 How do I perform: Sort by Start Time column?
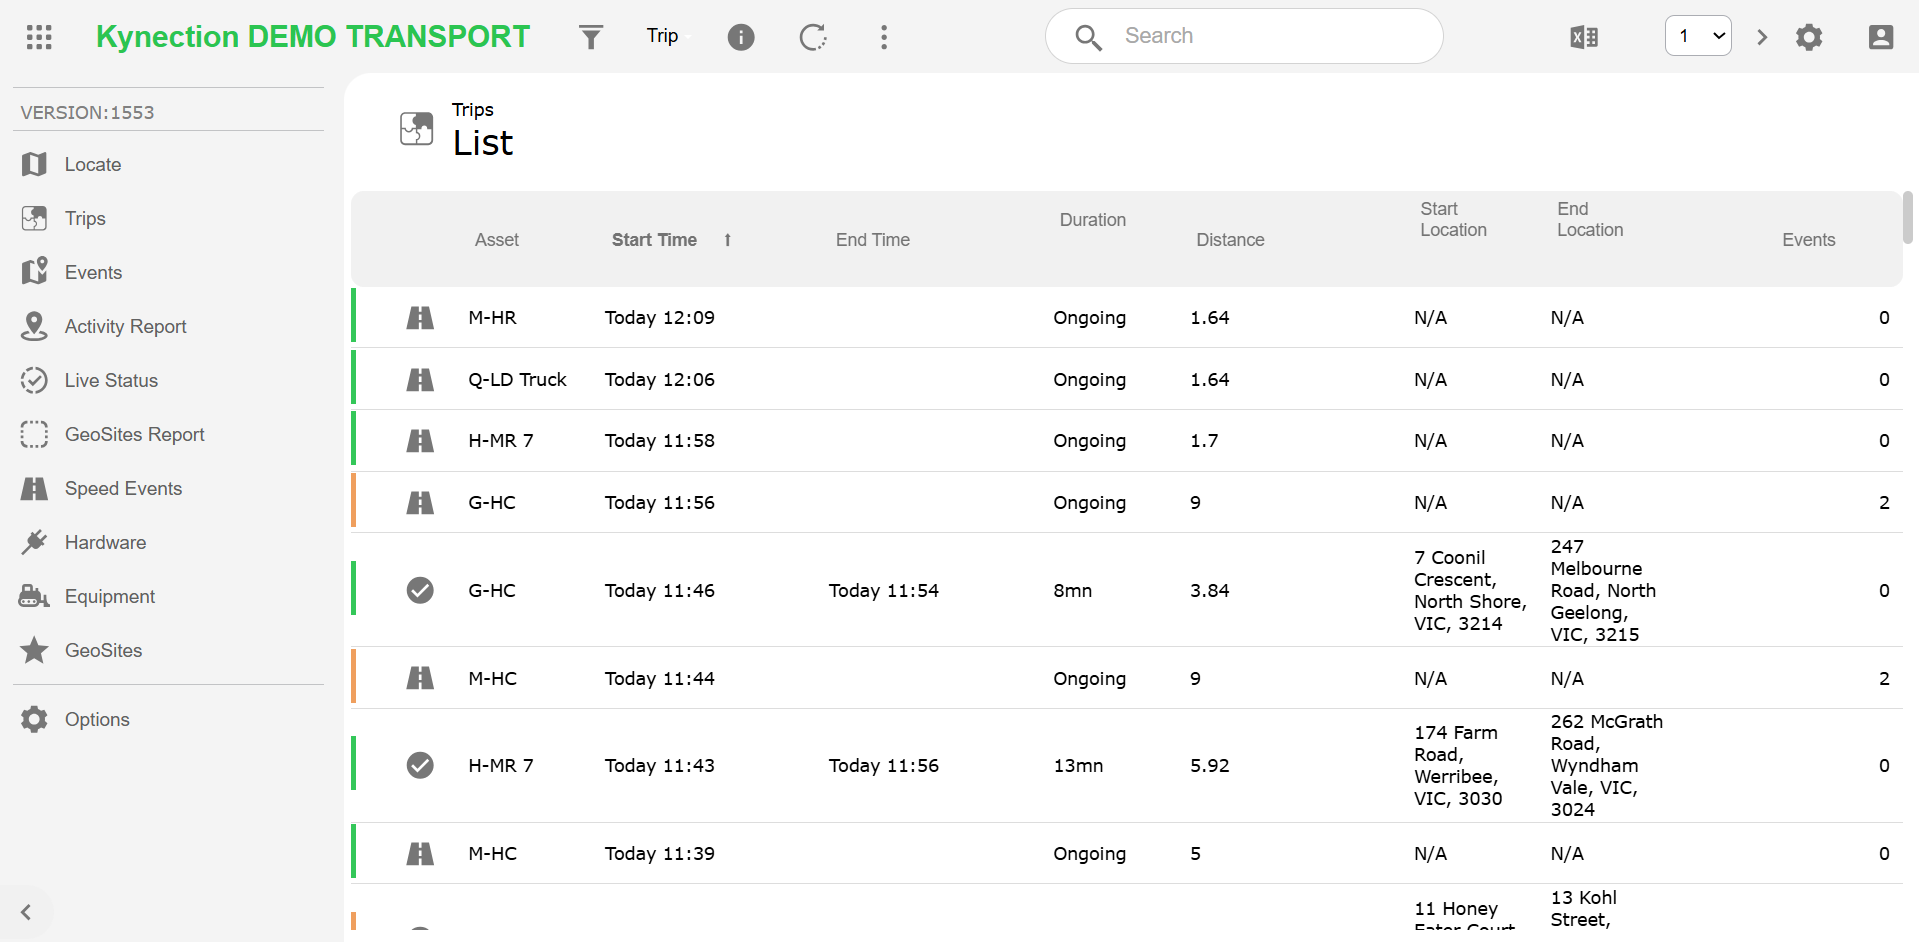pos(654,240)
